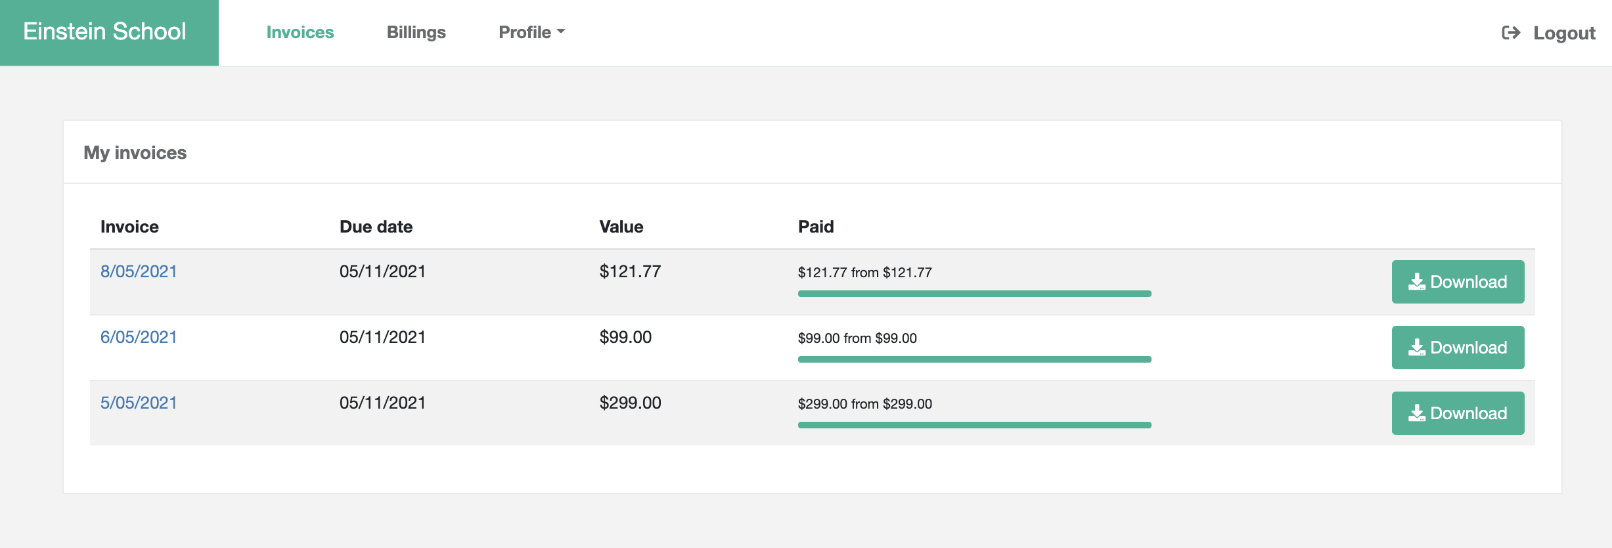Go to the Billings tab
Viewport: 1612px width, 548px height.
416,32
